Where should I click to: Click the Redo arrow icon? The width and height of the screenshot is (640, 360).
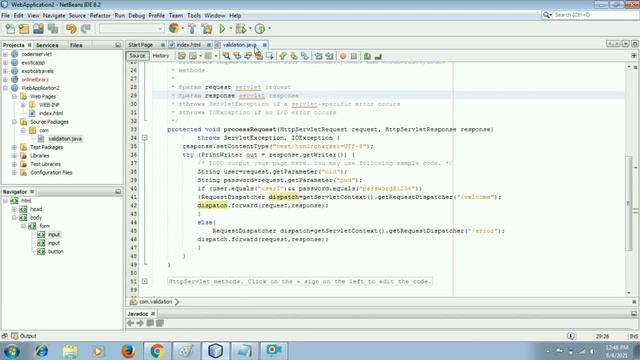coord(86,29)
